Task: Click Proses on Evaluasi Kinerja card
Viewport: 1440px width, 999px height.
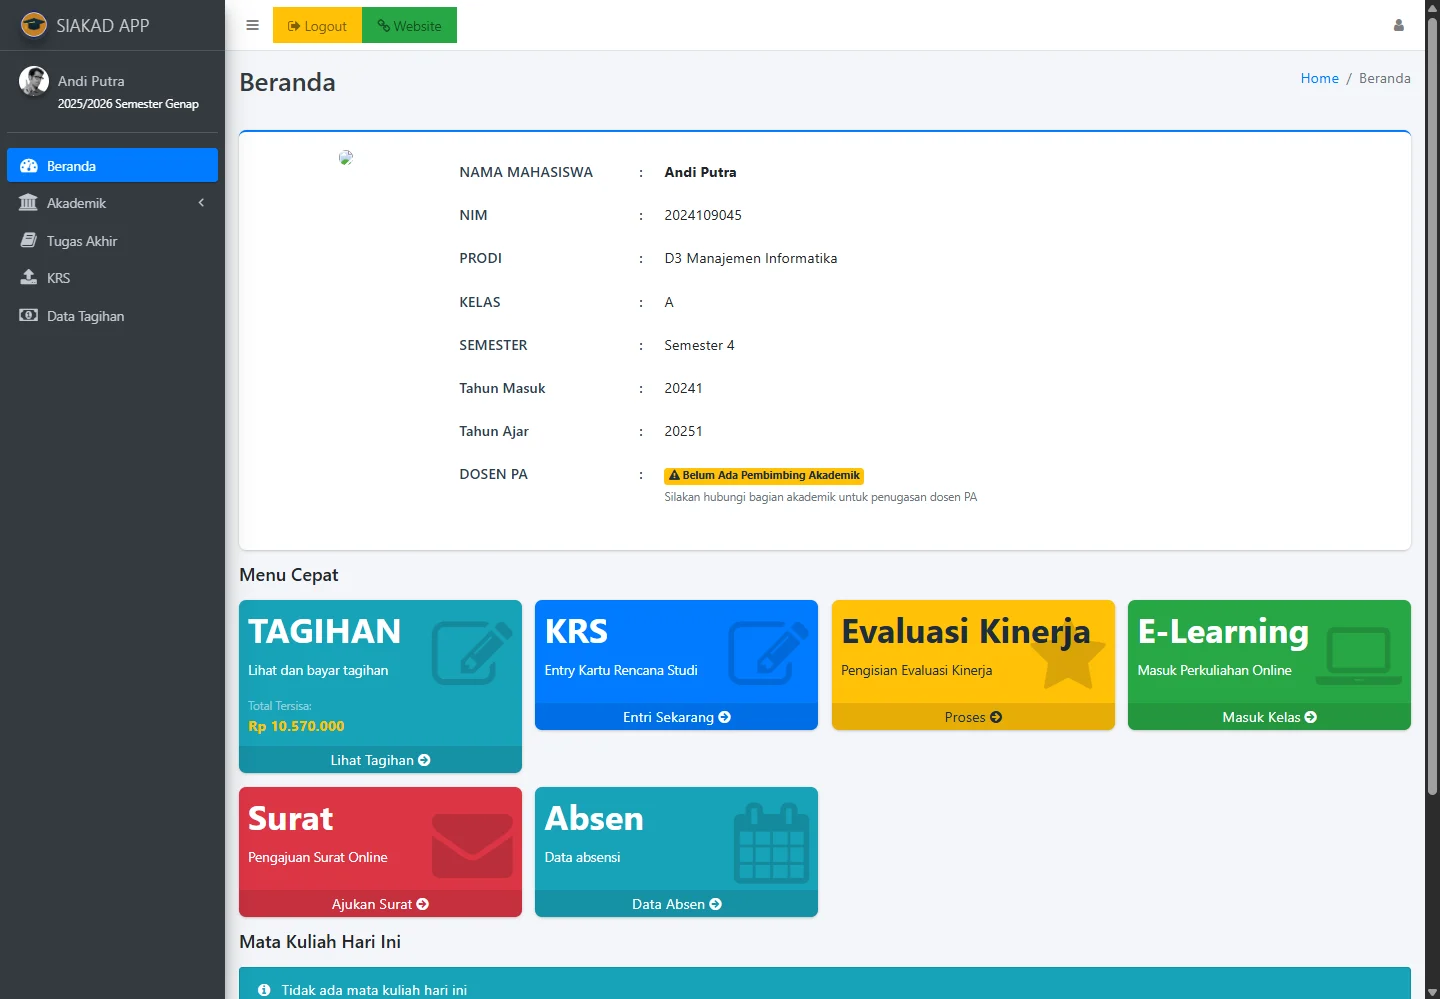Action: coord(972,717)
